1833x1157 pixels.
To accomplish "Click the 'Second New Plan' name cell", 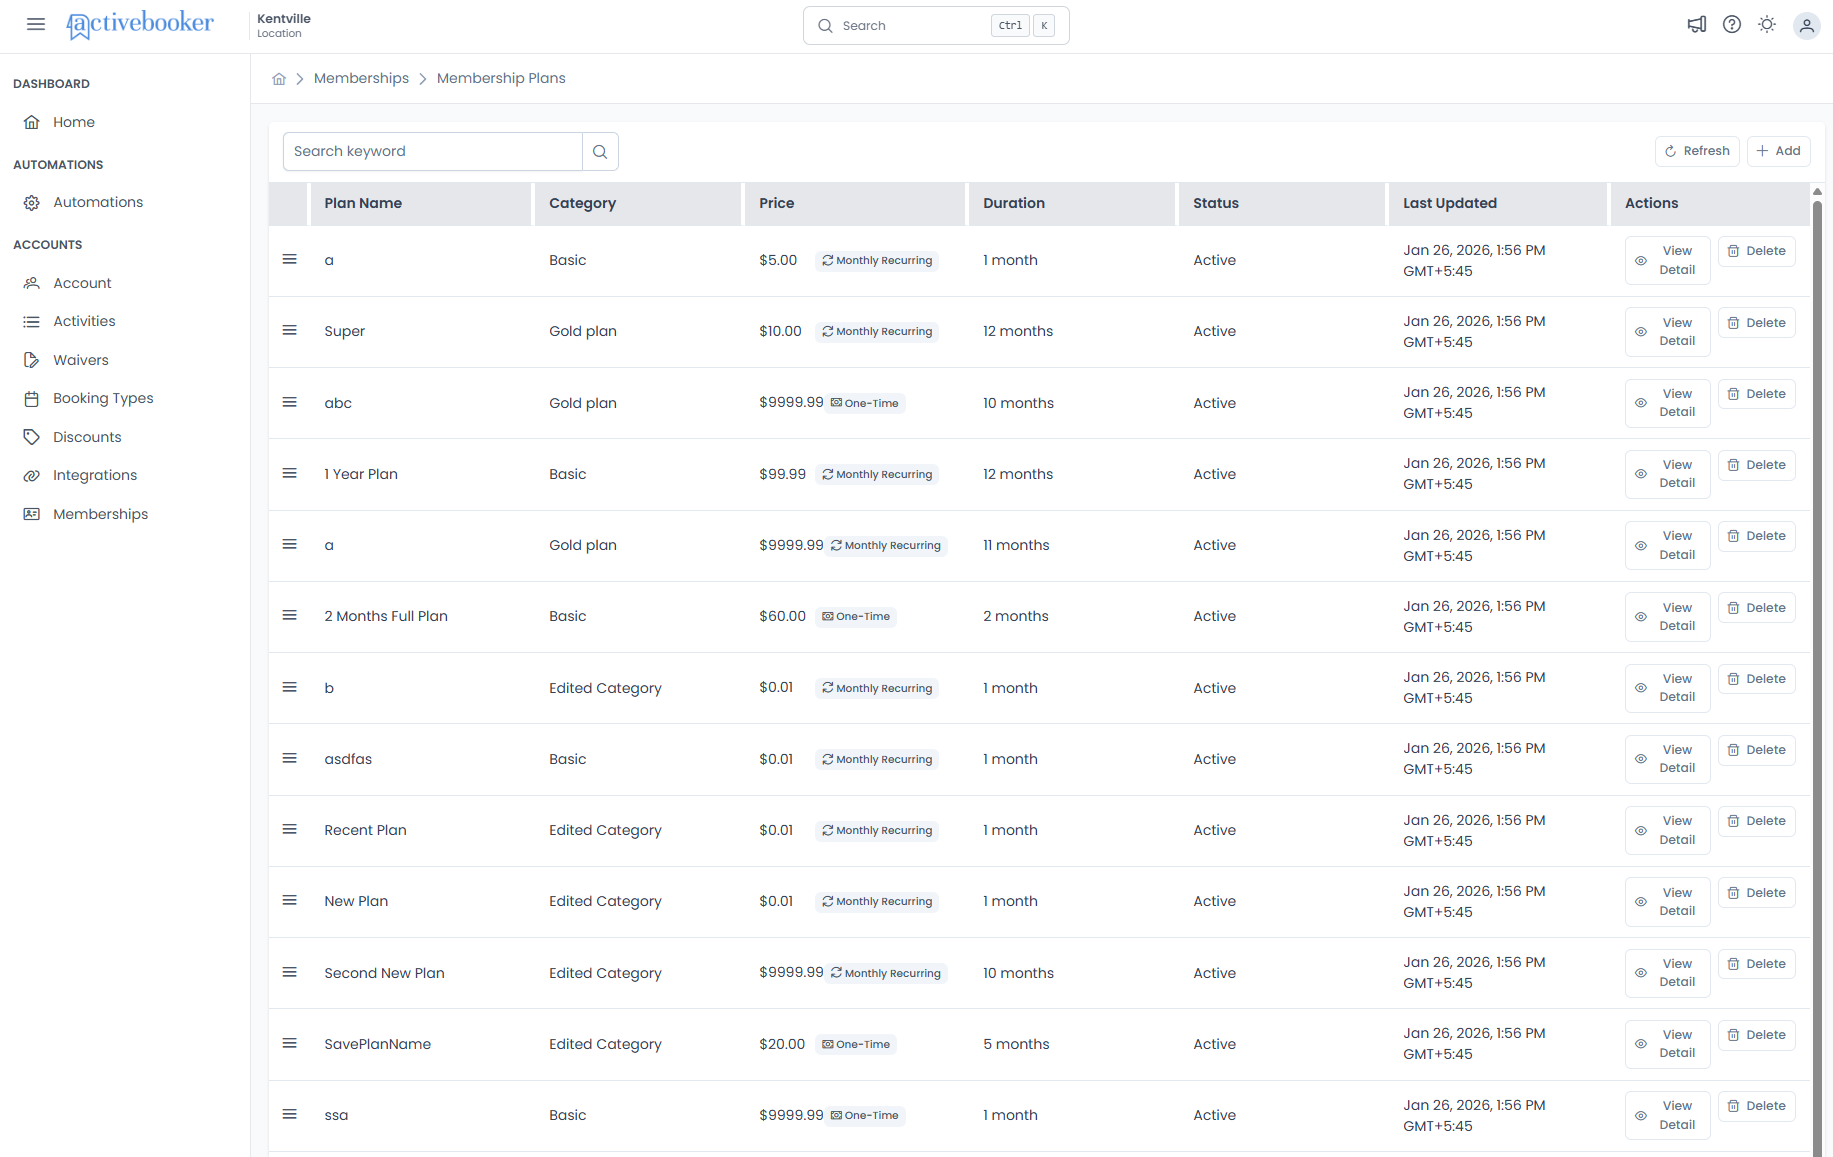I will tap(384, 973).
